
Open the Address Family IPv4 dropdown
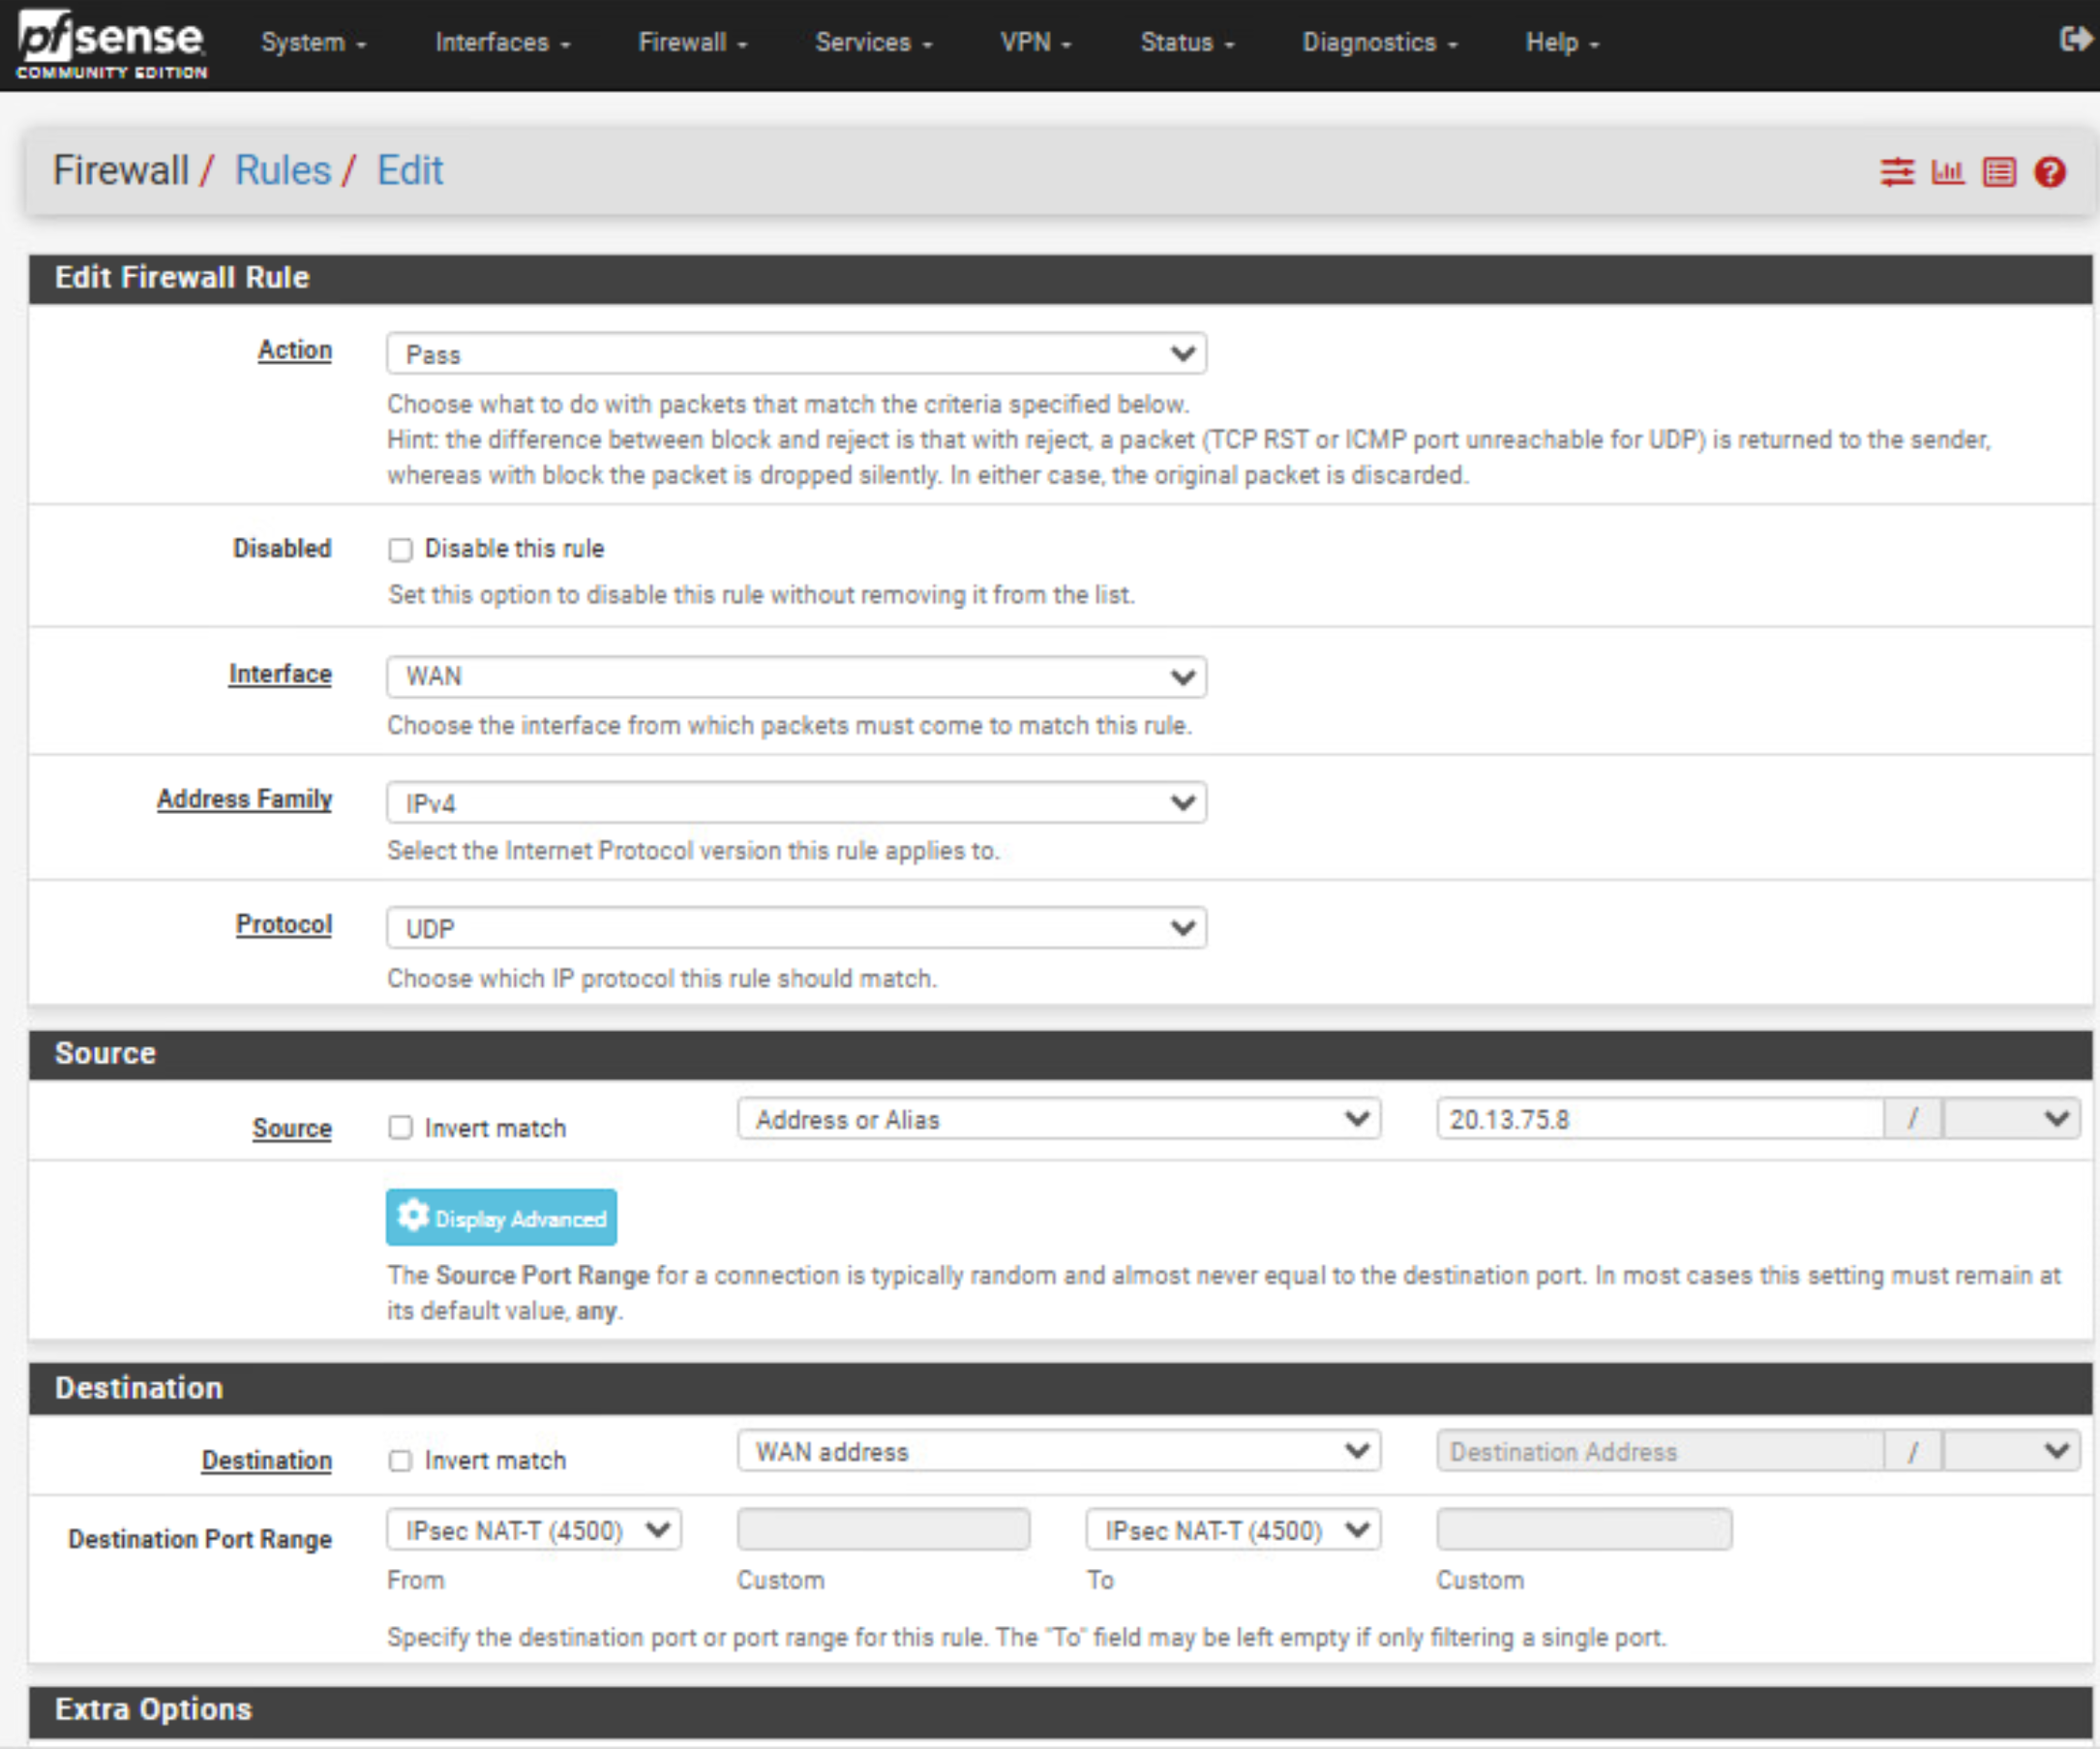coord(796,803)
